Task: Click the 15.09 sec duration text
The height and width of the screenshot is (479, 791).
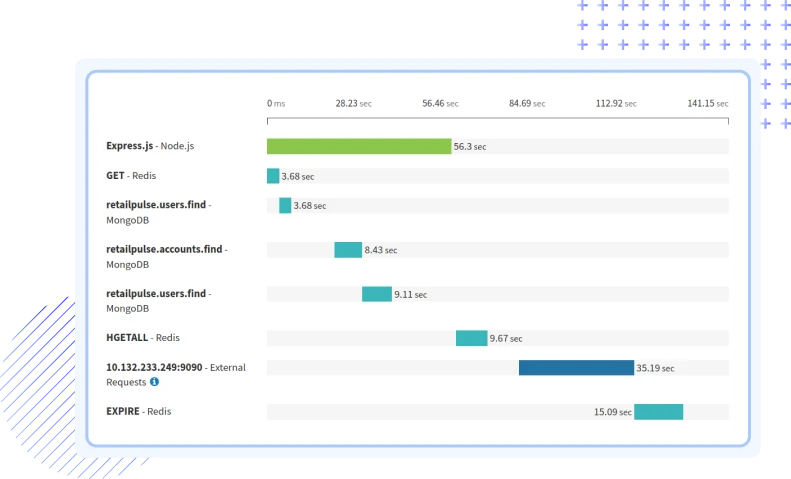Action: pyautogui.click(x=612, y=412)
